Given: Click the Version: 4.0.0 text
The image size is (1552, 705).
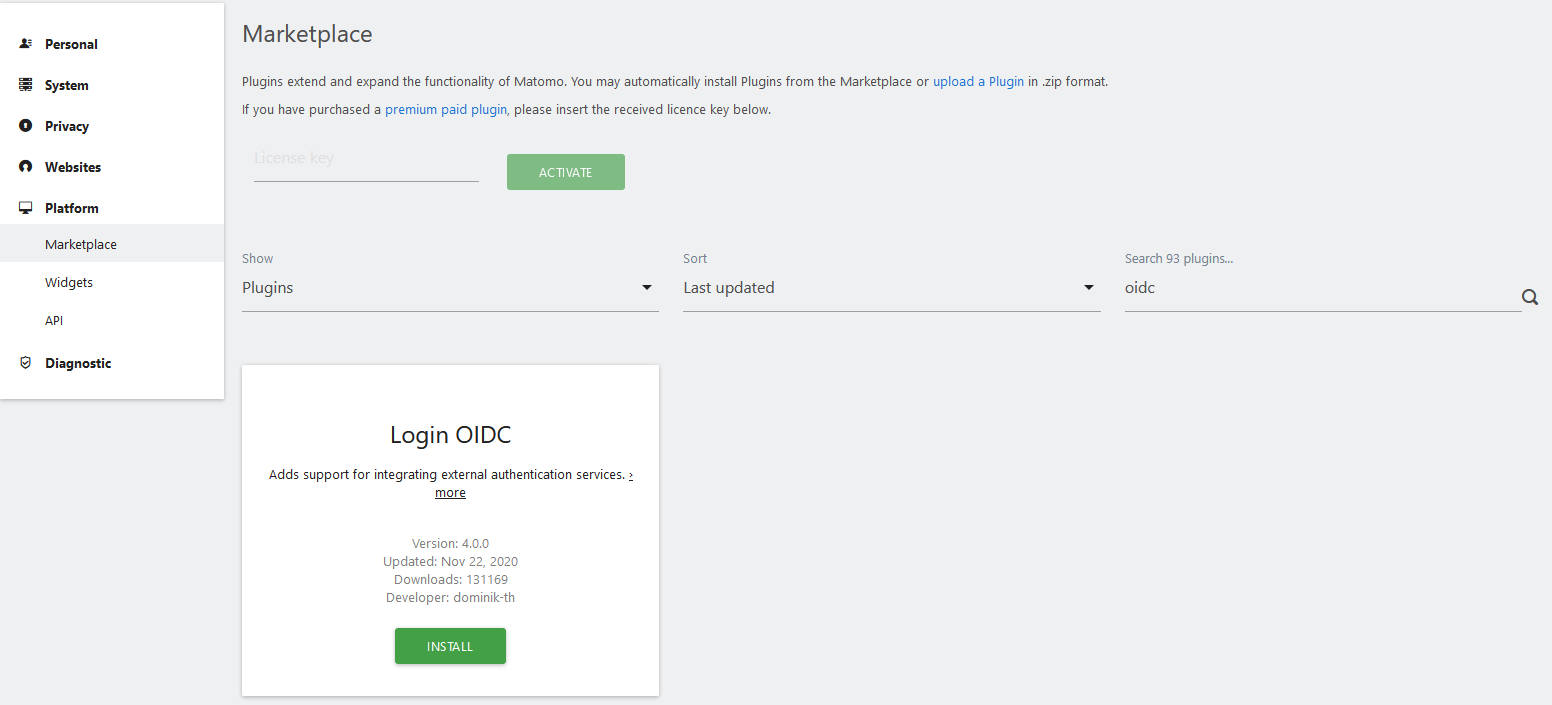Looking at the screenshot, I should pos(450,544).
